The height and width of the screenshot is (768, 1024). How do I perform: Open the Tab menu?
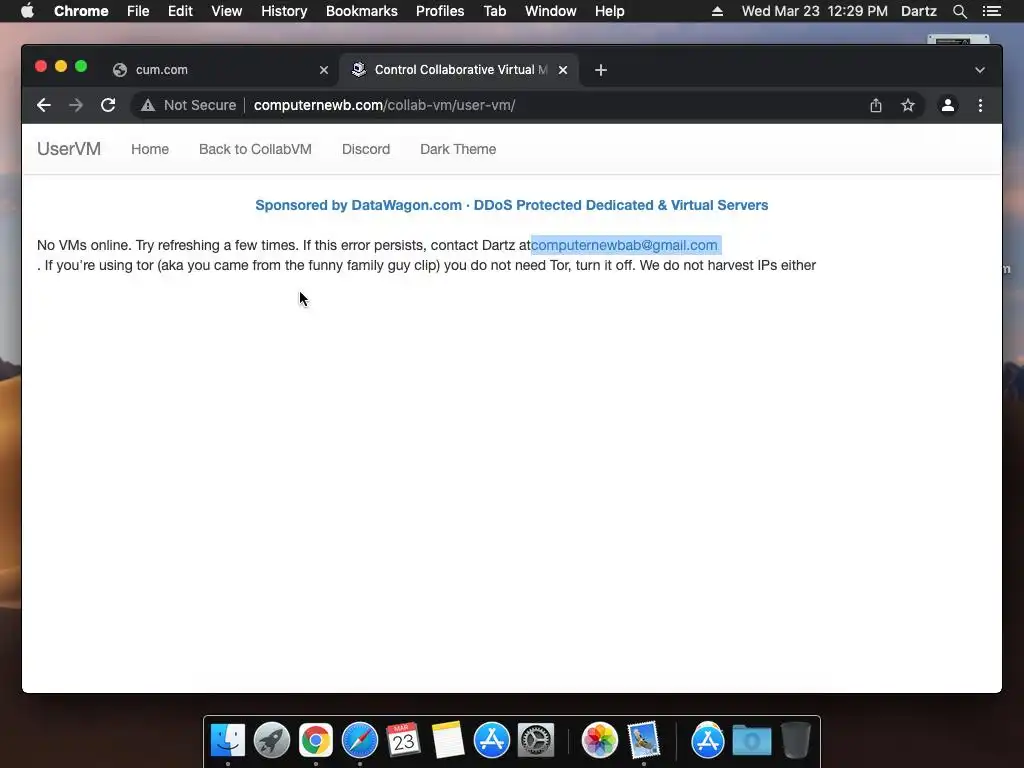click(494, 11)
